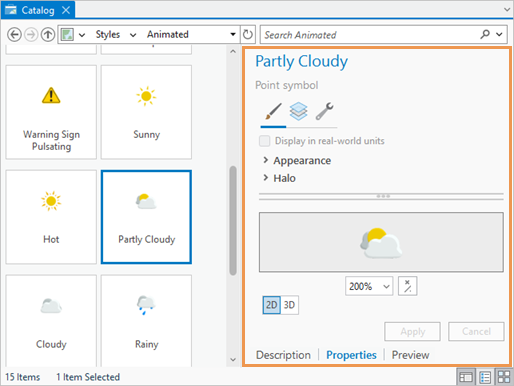Viewport: 514px width, 386px height.
Task: Open the Animated path dropdown
Action: tap(233, 34)
